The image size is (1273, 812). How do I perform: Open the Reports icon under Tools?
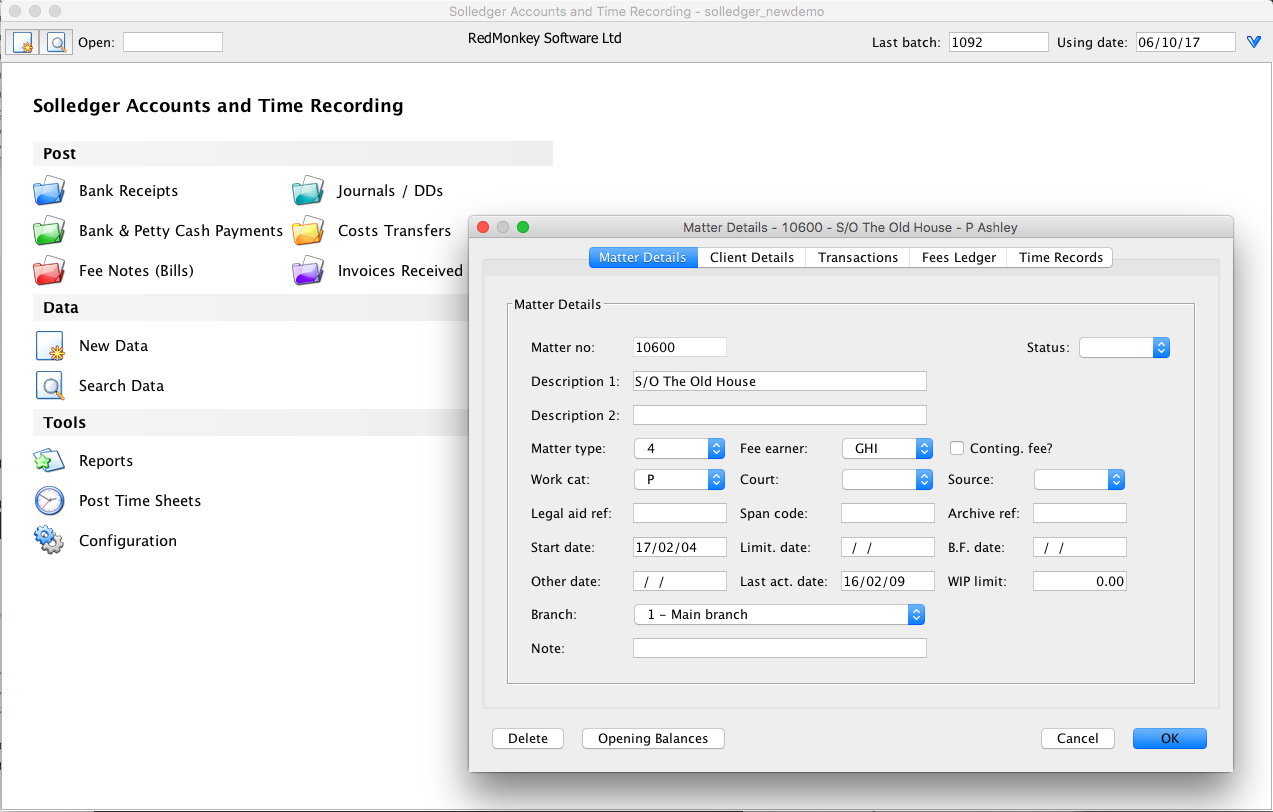(x=49, y=461)
